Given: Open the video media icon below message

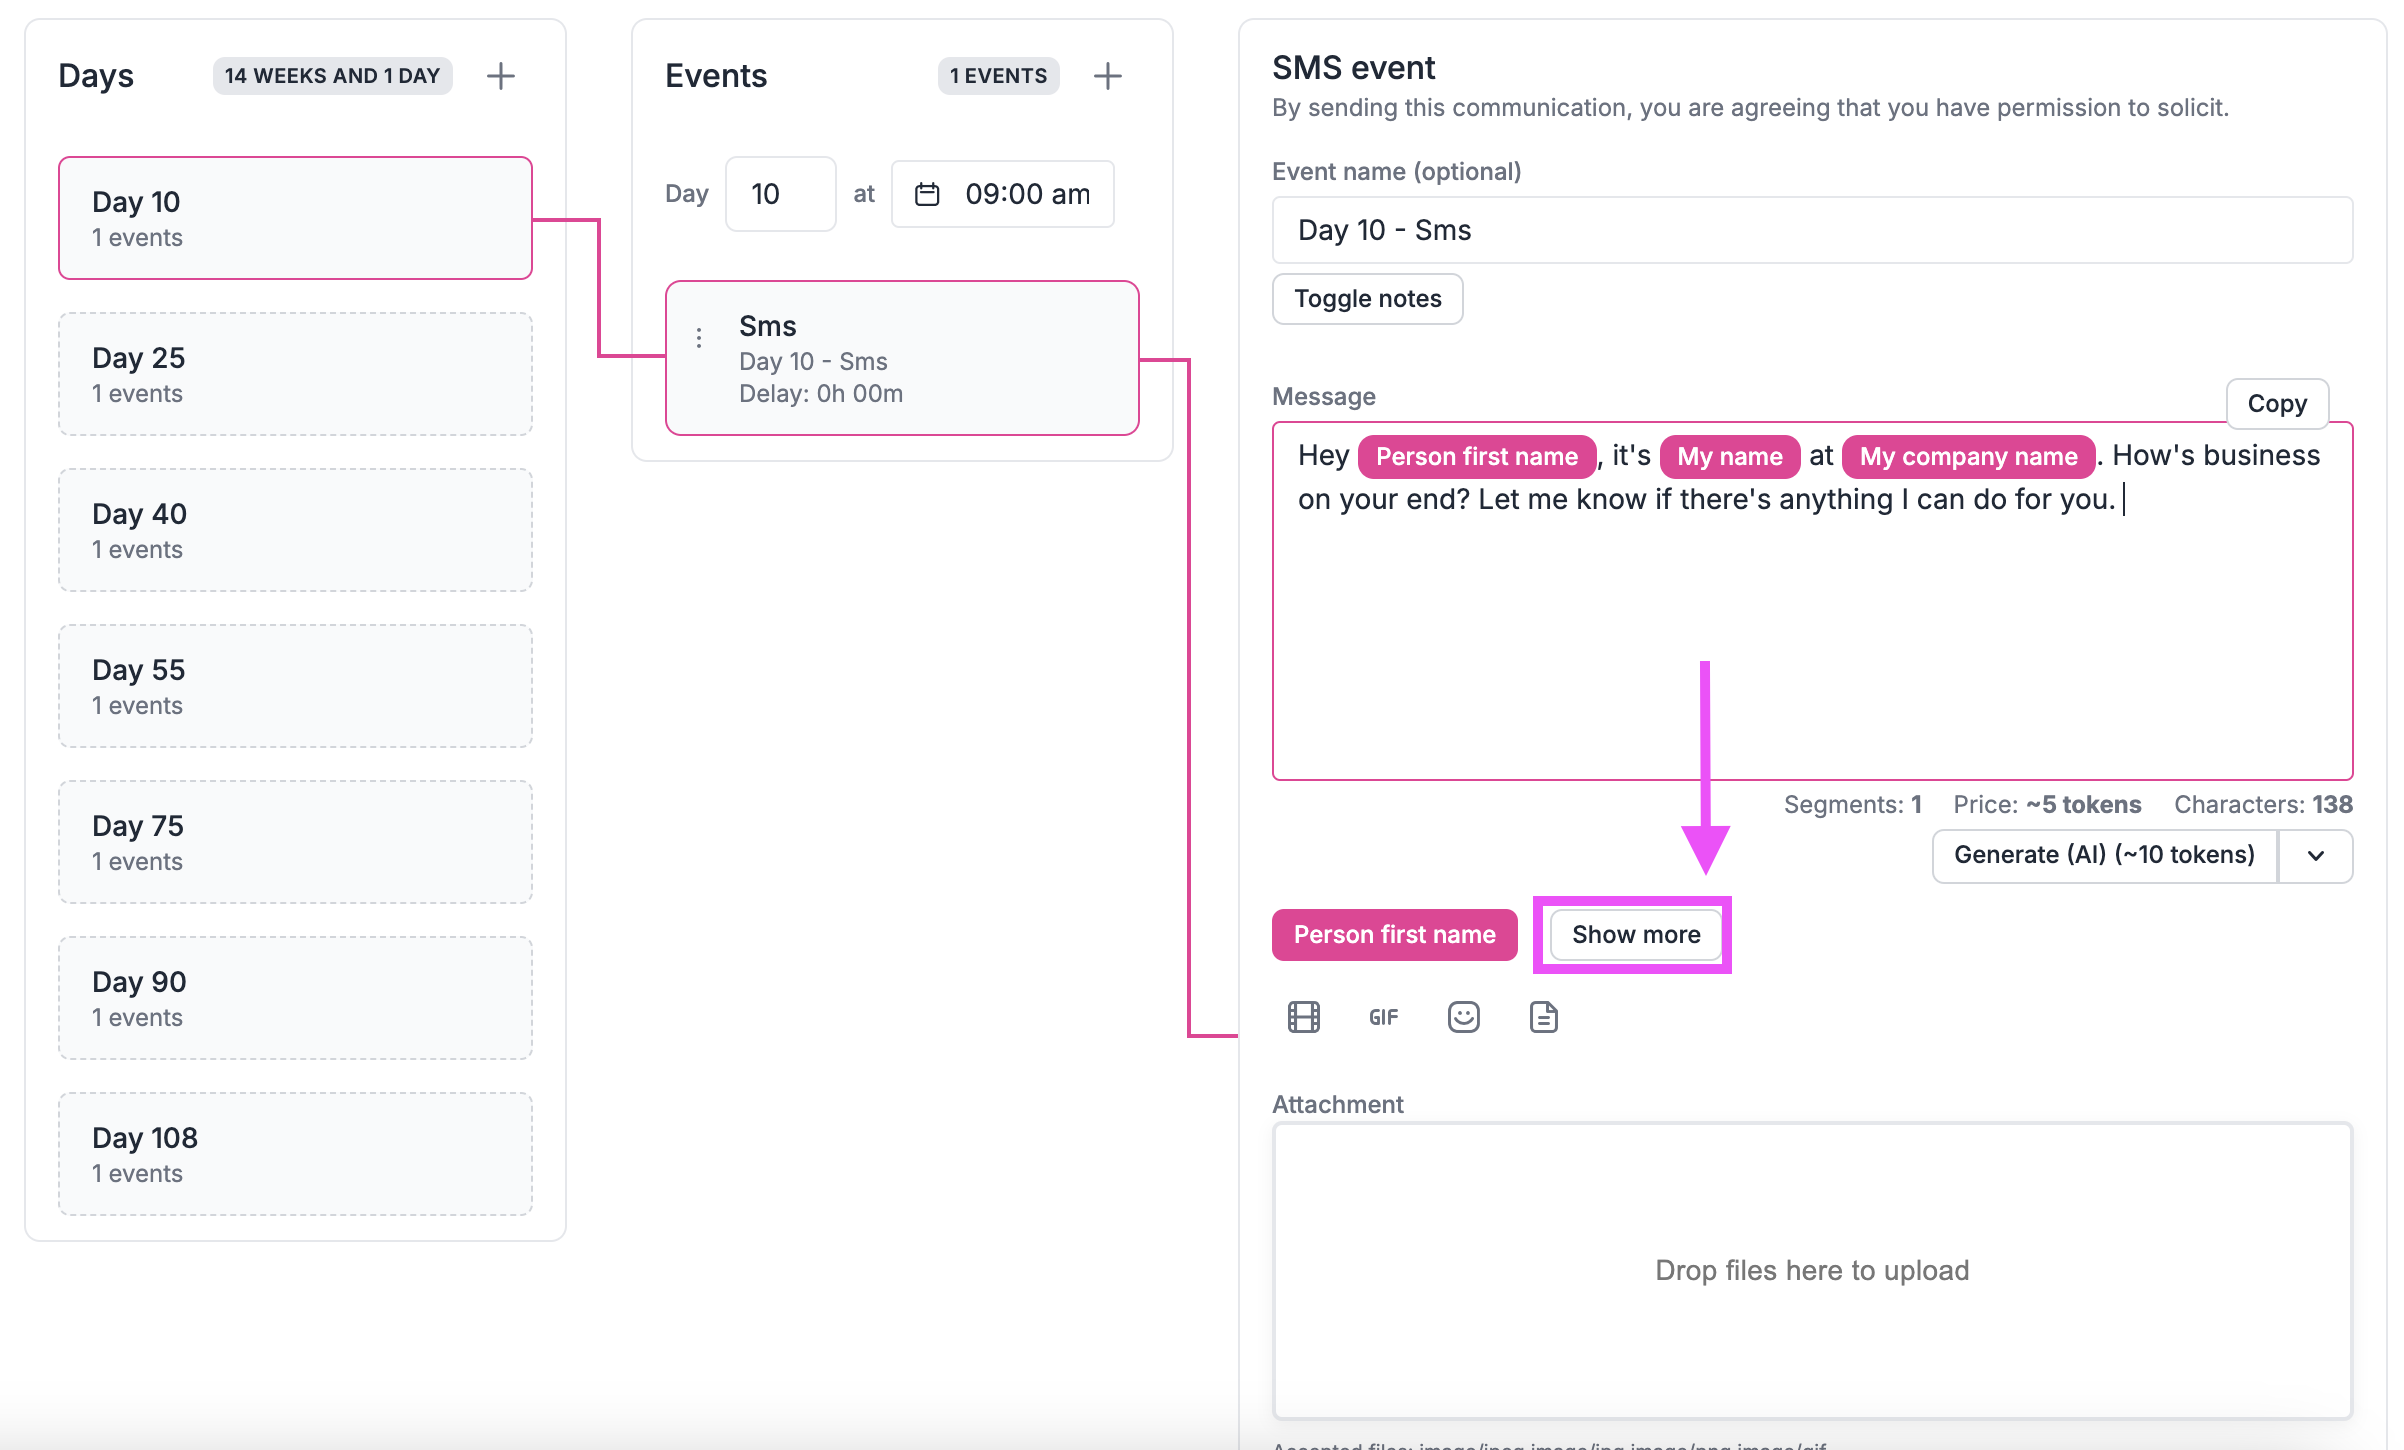Looking at the screenshot, I should click(1303, 1017).
